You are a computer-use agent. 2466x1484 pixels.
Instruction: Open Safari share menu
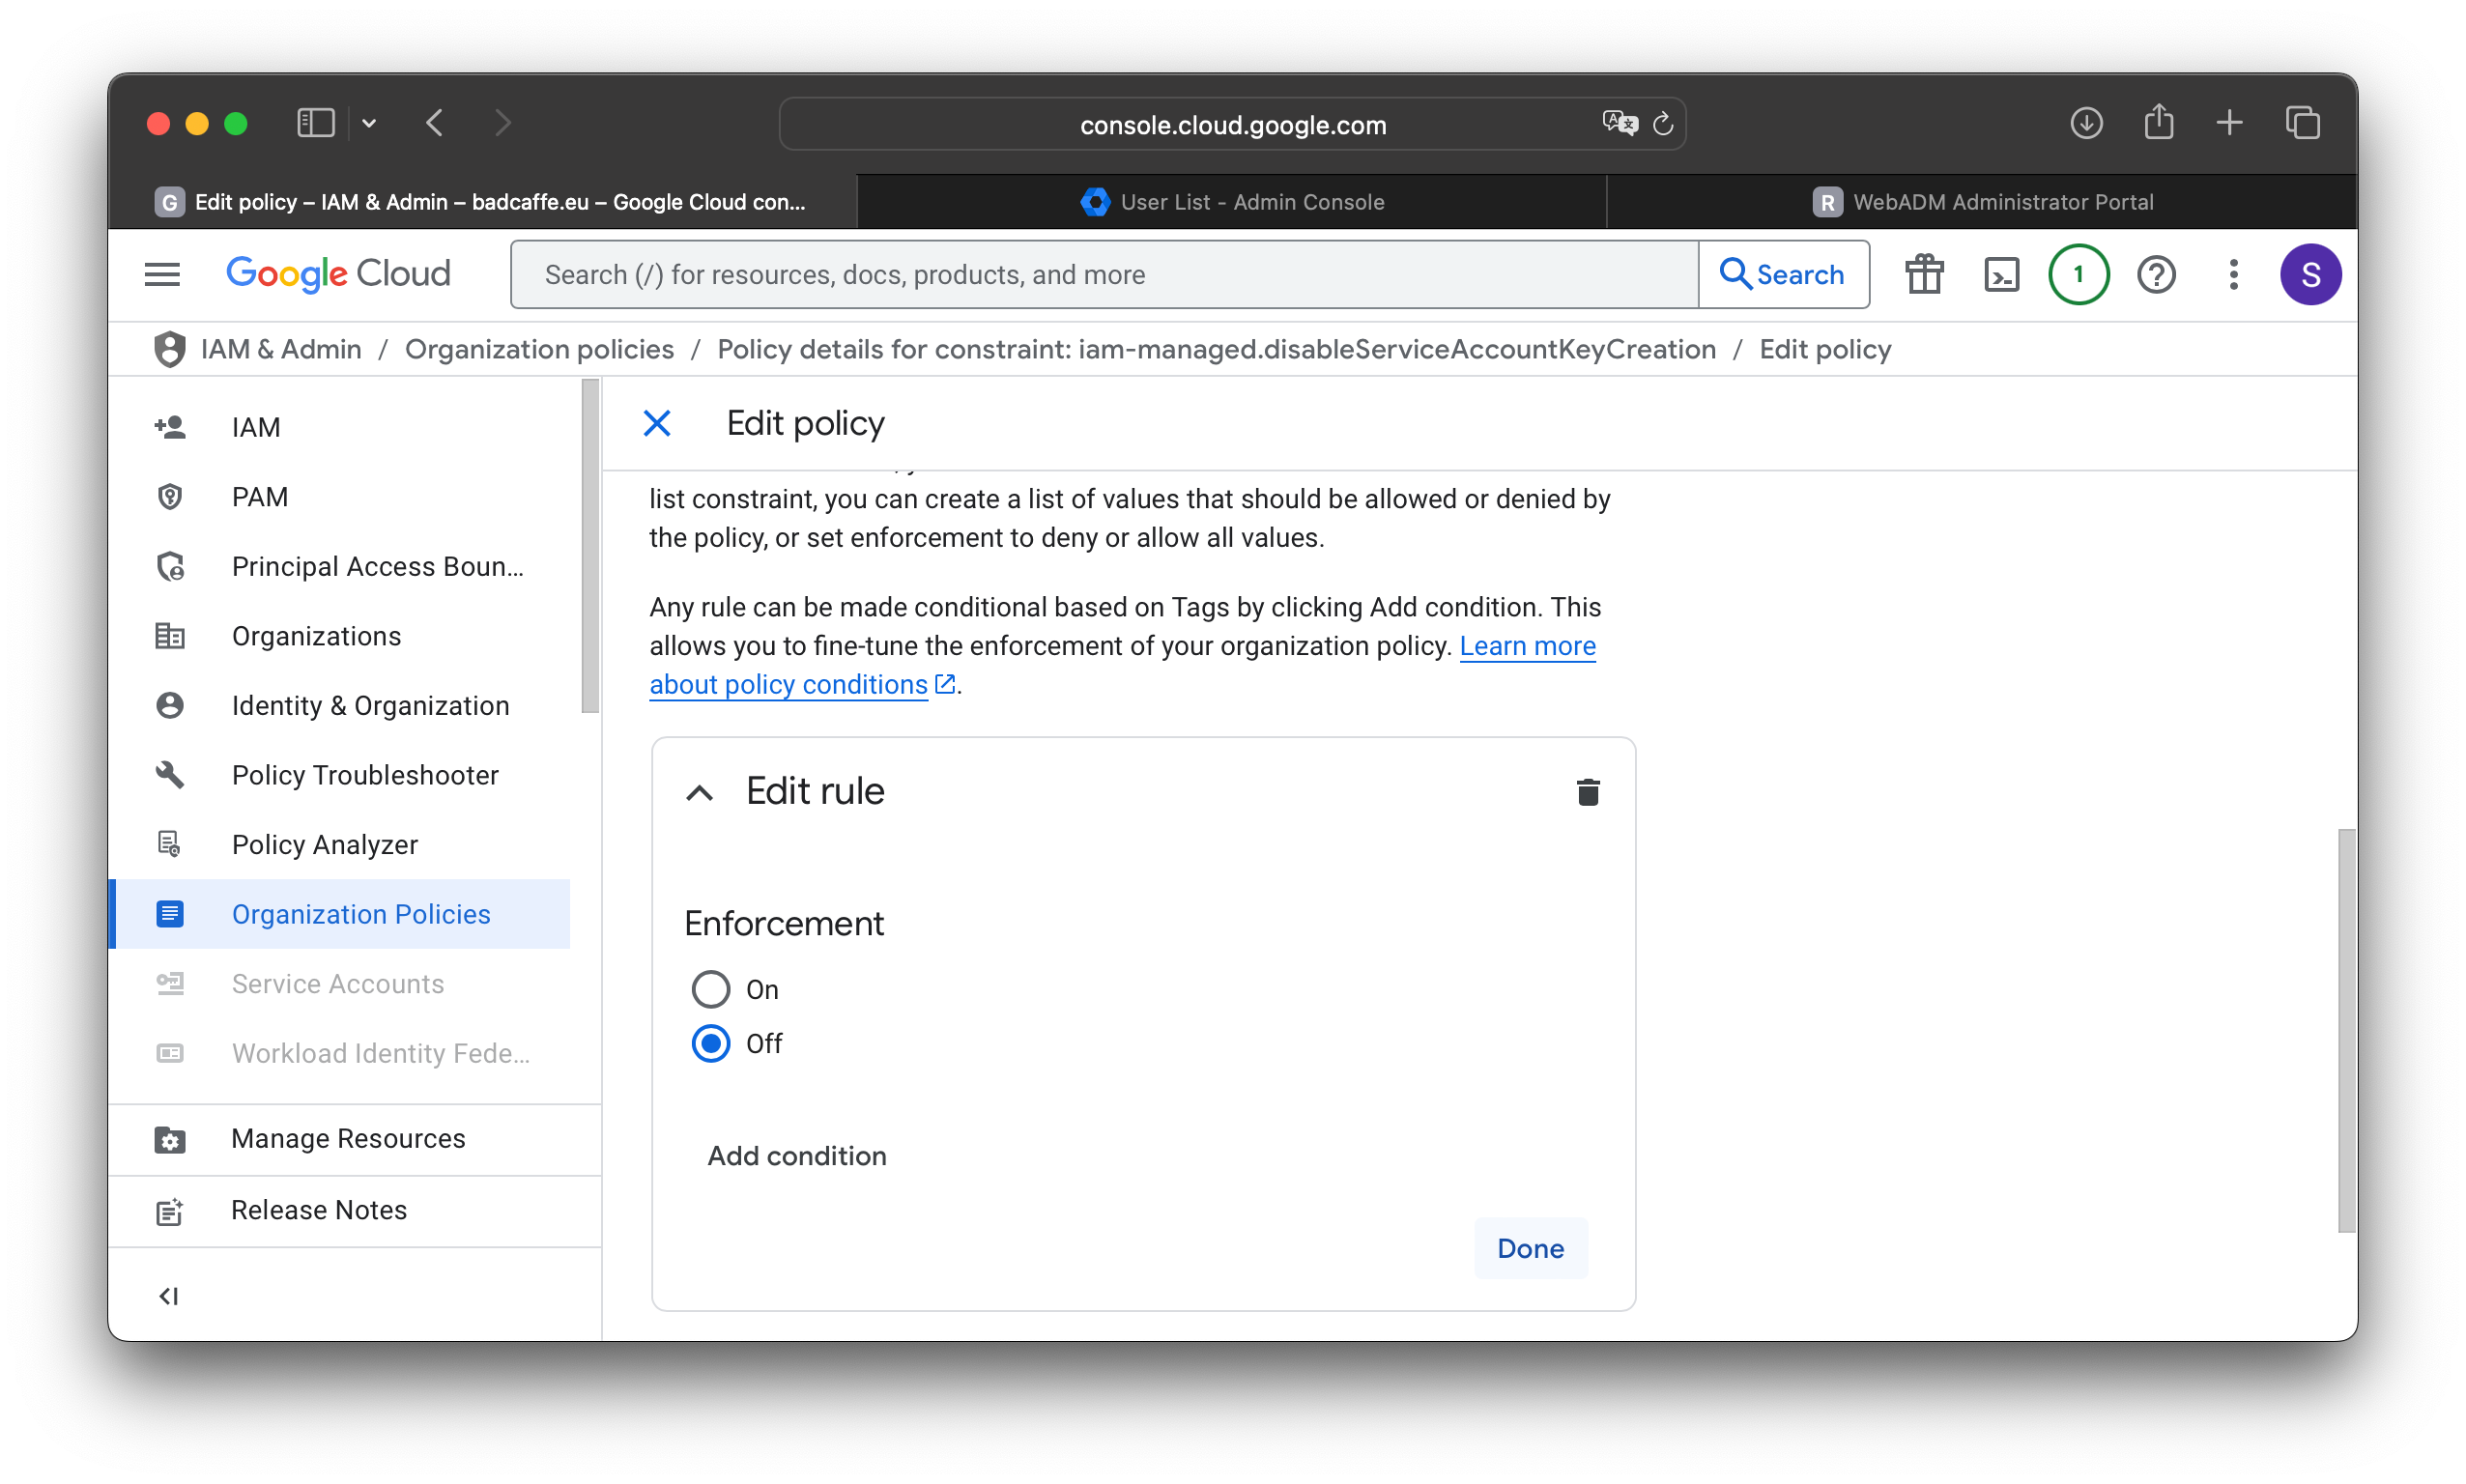pos(2159,121)
